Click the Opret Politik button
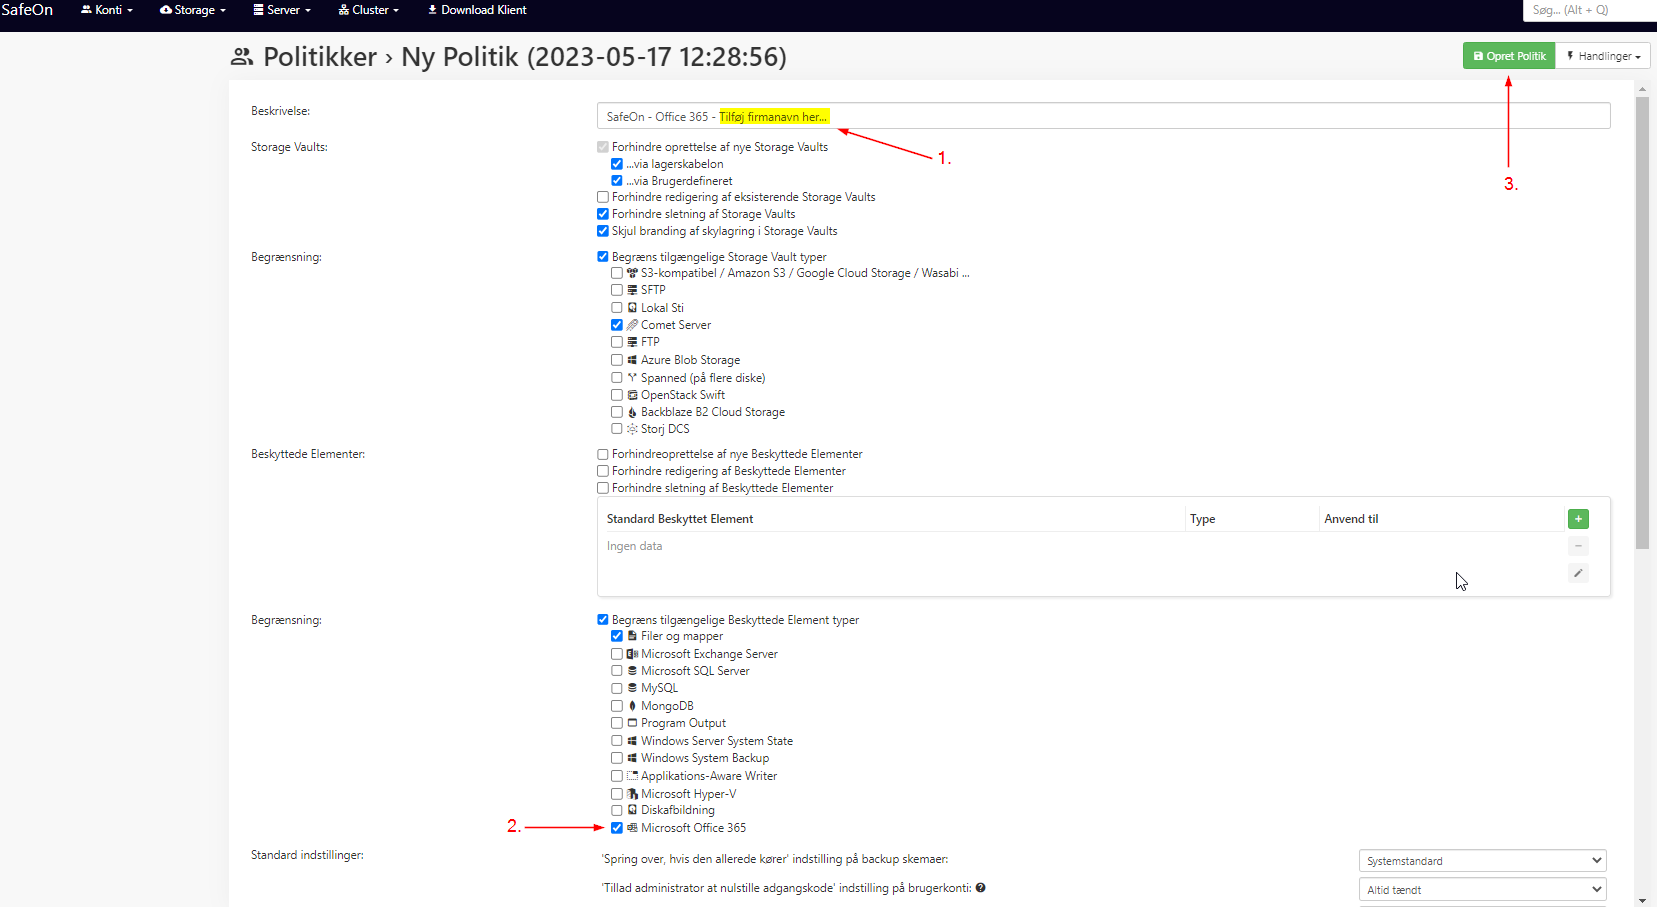This screenshot has width=1657, height=907. point(1509,56)
